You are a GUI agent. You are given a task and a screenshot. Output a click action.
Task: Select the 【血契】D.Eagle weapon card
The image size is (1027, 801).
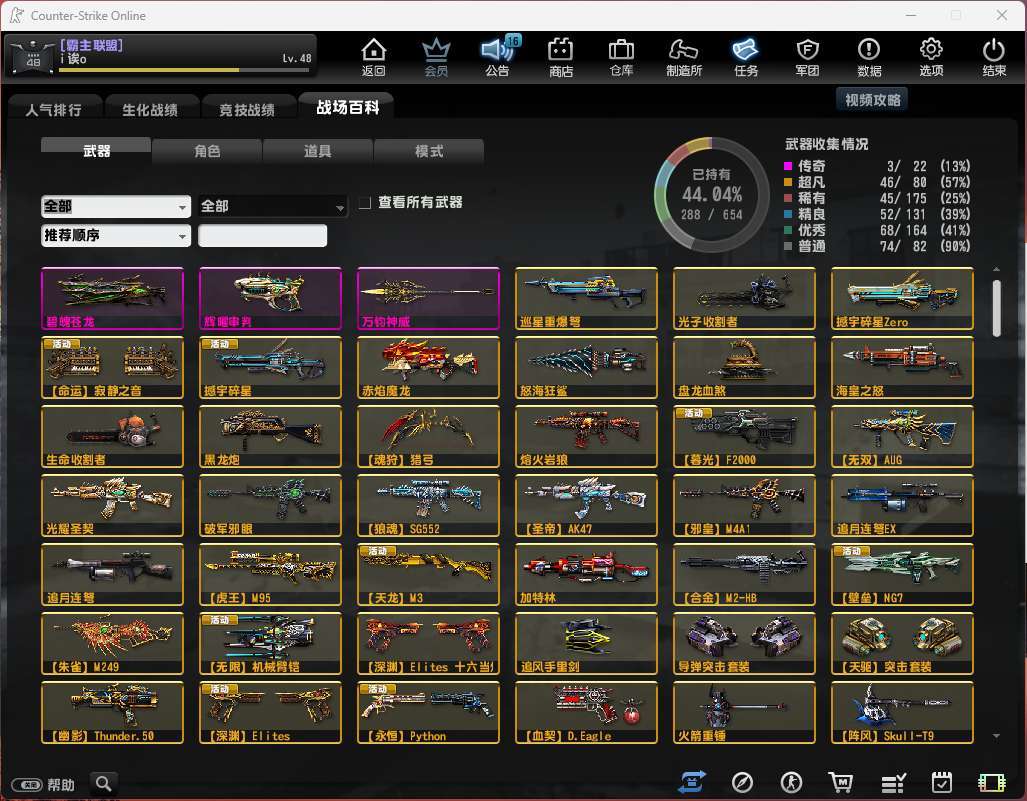(586, 713)
